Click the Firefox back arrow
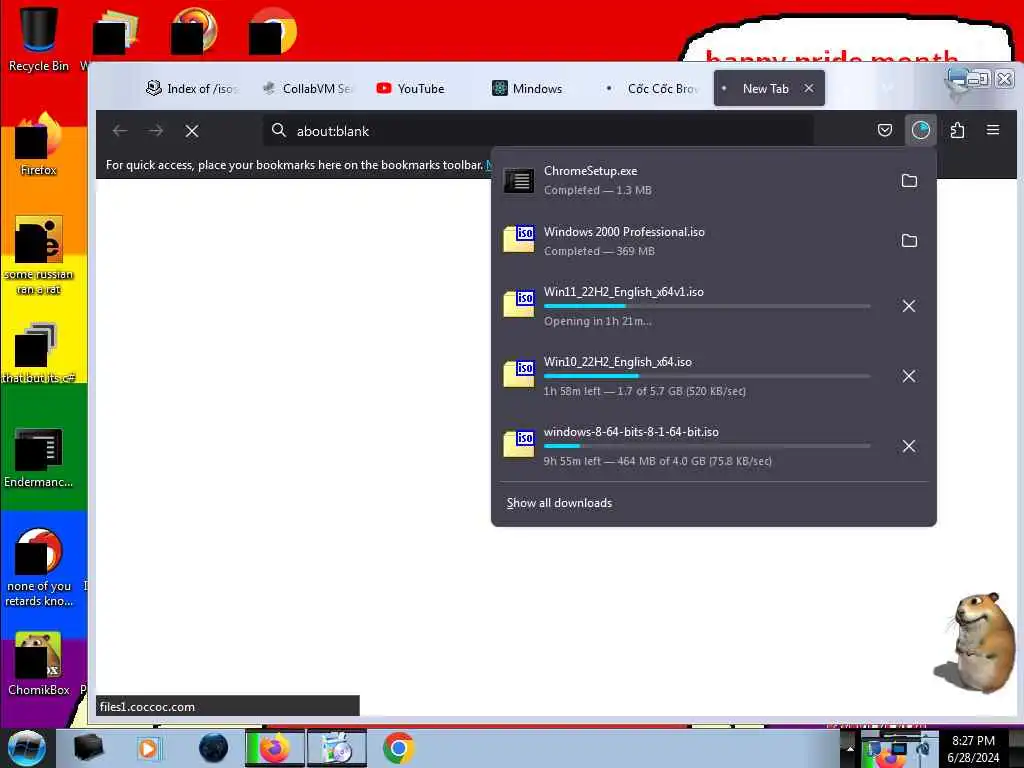This screenshot has width=1024, height=768. [120, 131]
